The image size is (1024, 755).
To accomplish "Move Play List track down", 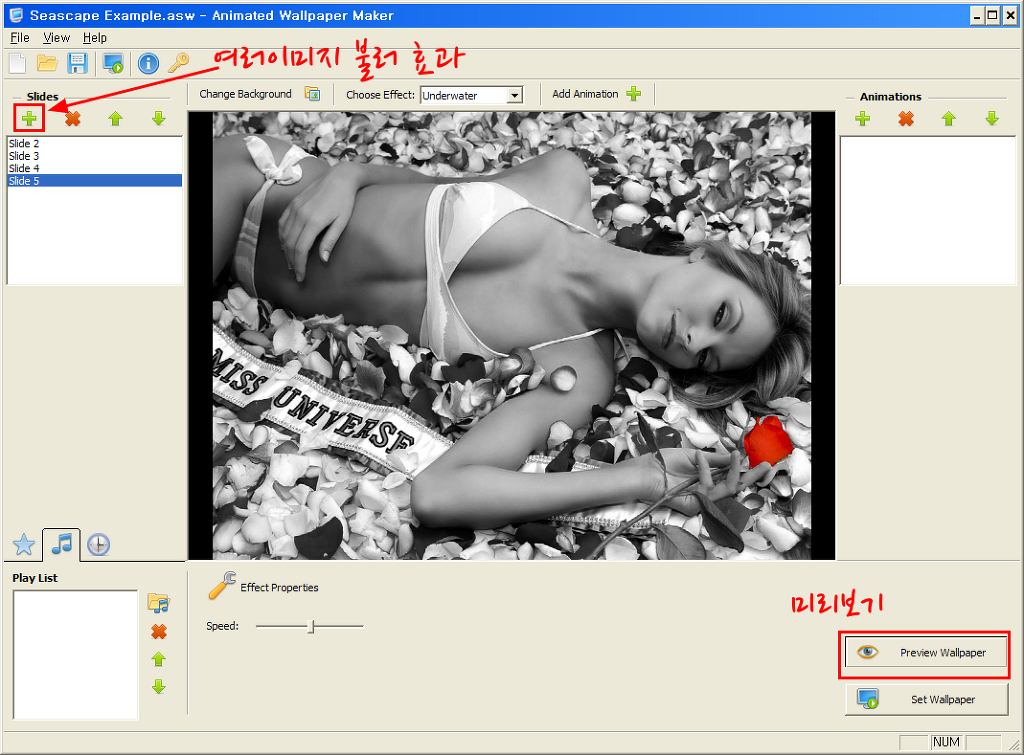I will click(159, 686).
